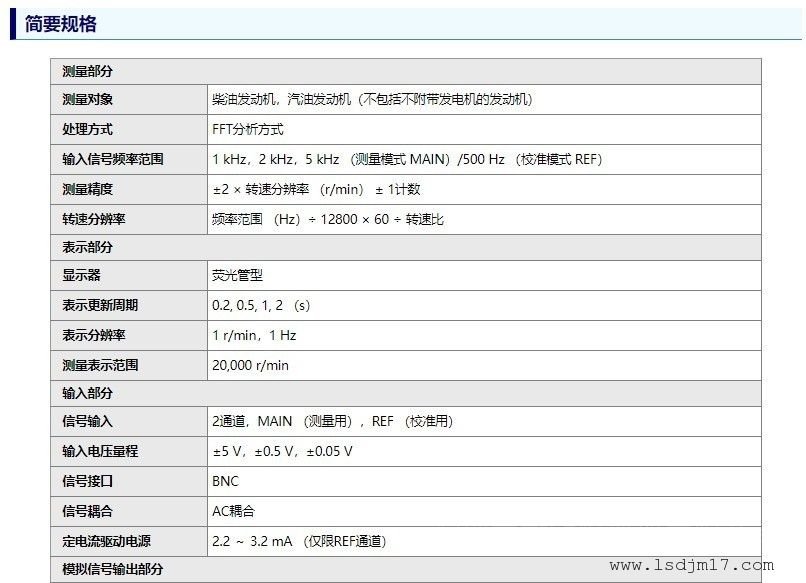Screen dimensions: 806x583
Task: Click the 输入部分 section header row
Action: pyautogui.click(x=87, y=393)
